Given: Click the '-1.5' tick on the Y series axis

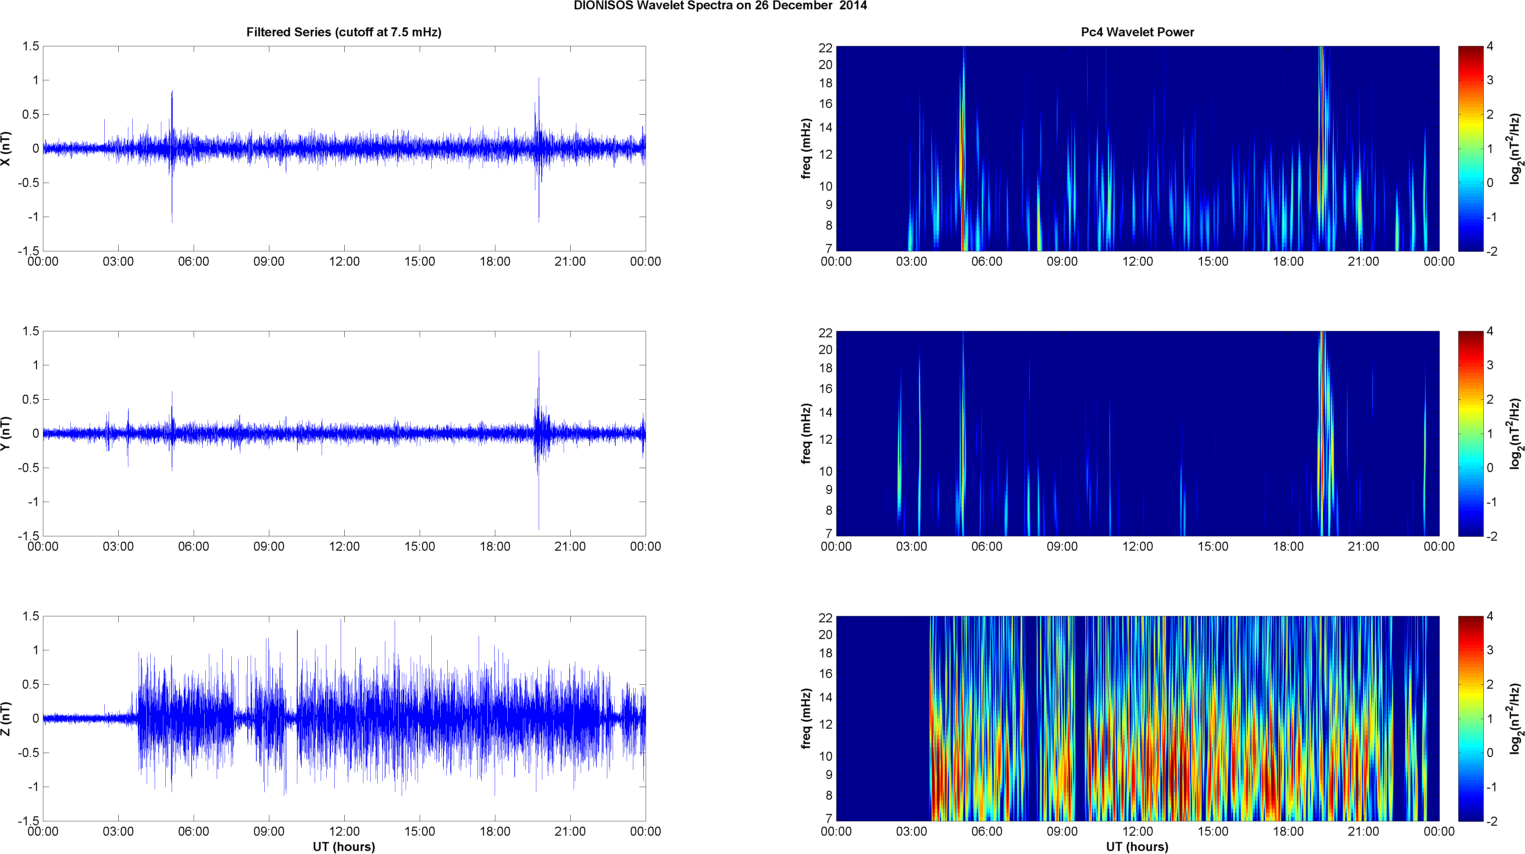Looking at the screenshot, I should pos(28,536).
